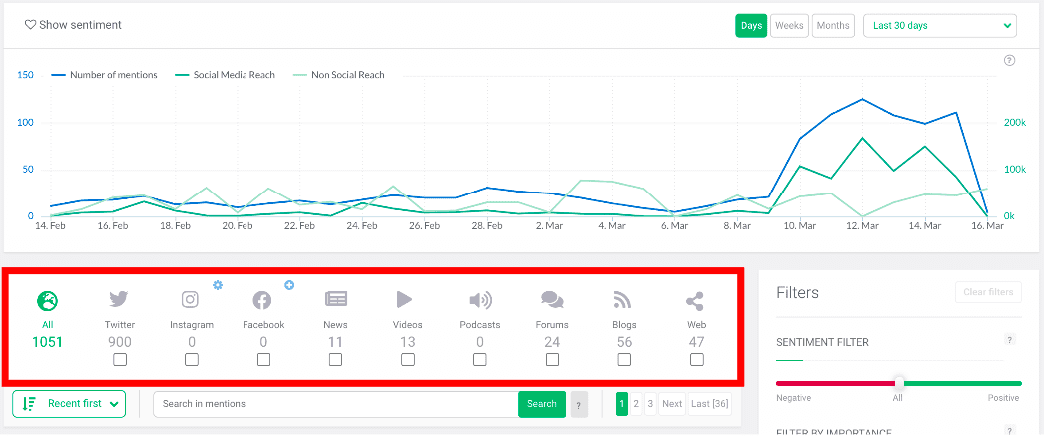Screen dimensions: 1044x438
Task: Click the Clear filters button
Action: click(x=987, y=292)
